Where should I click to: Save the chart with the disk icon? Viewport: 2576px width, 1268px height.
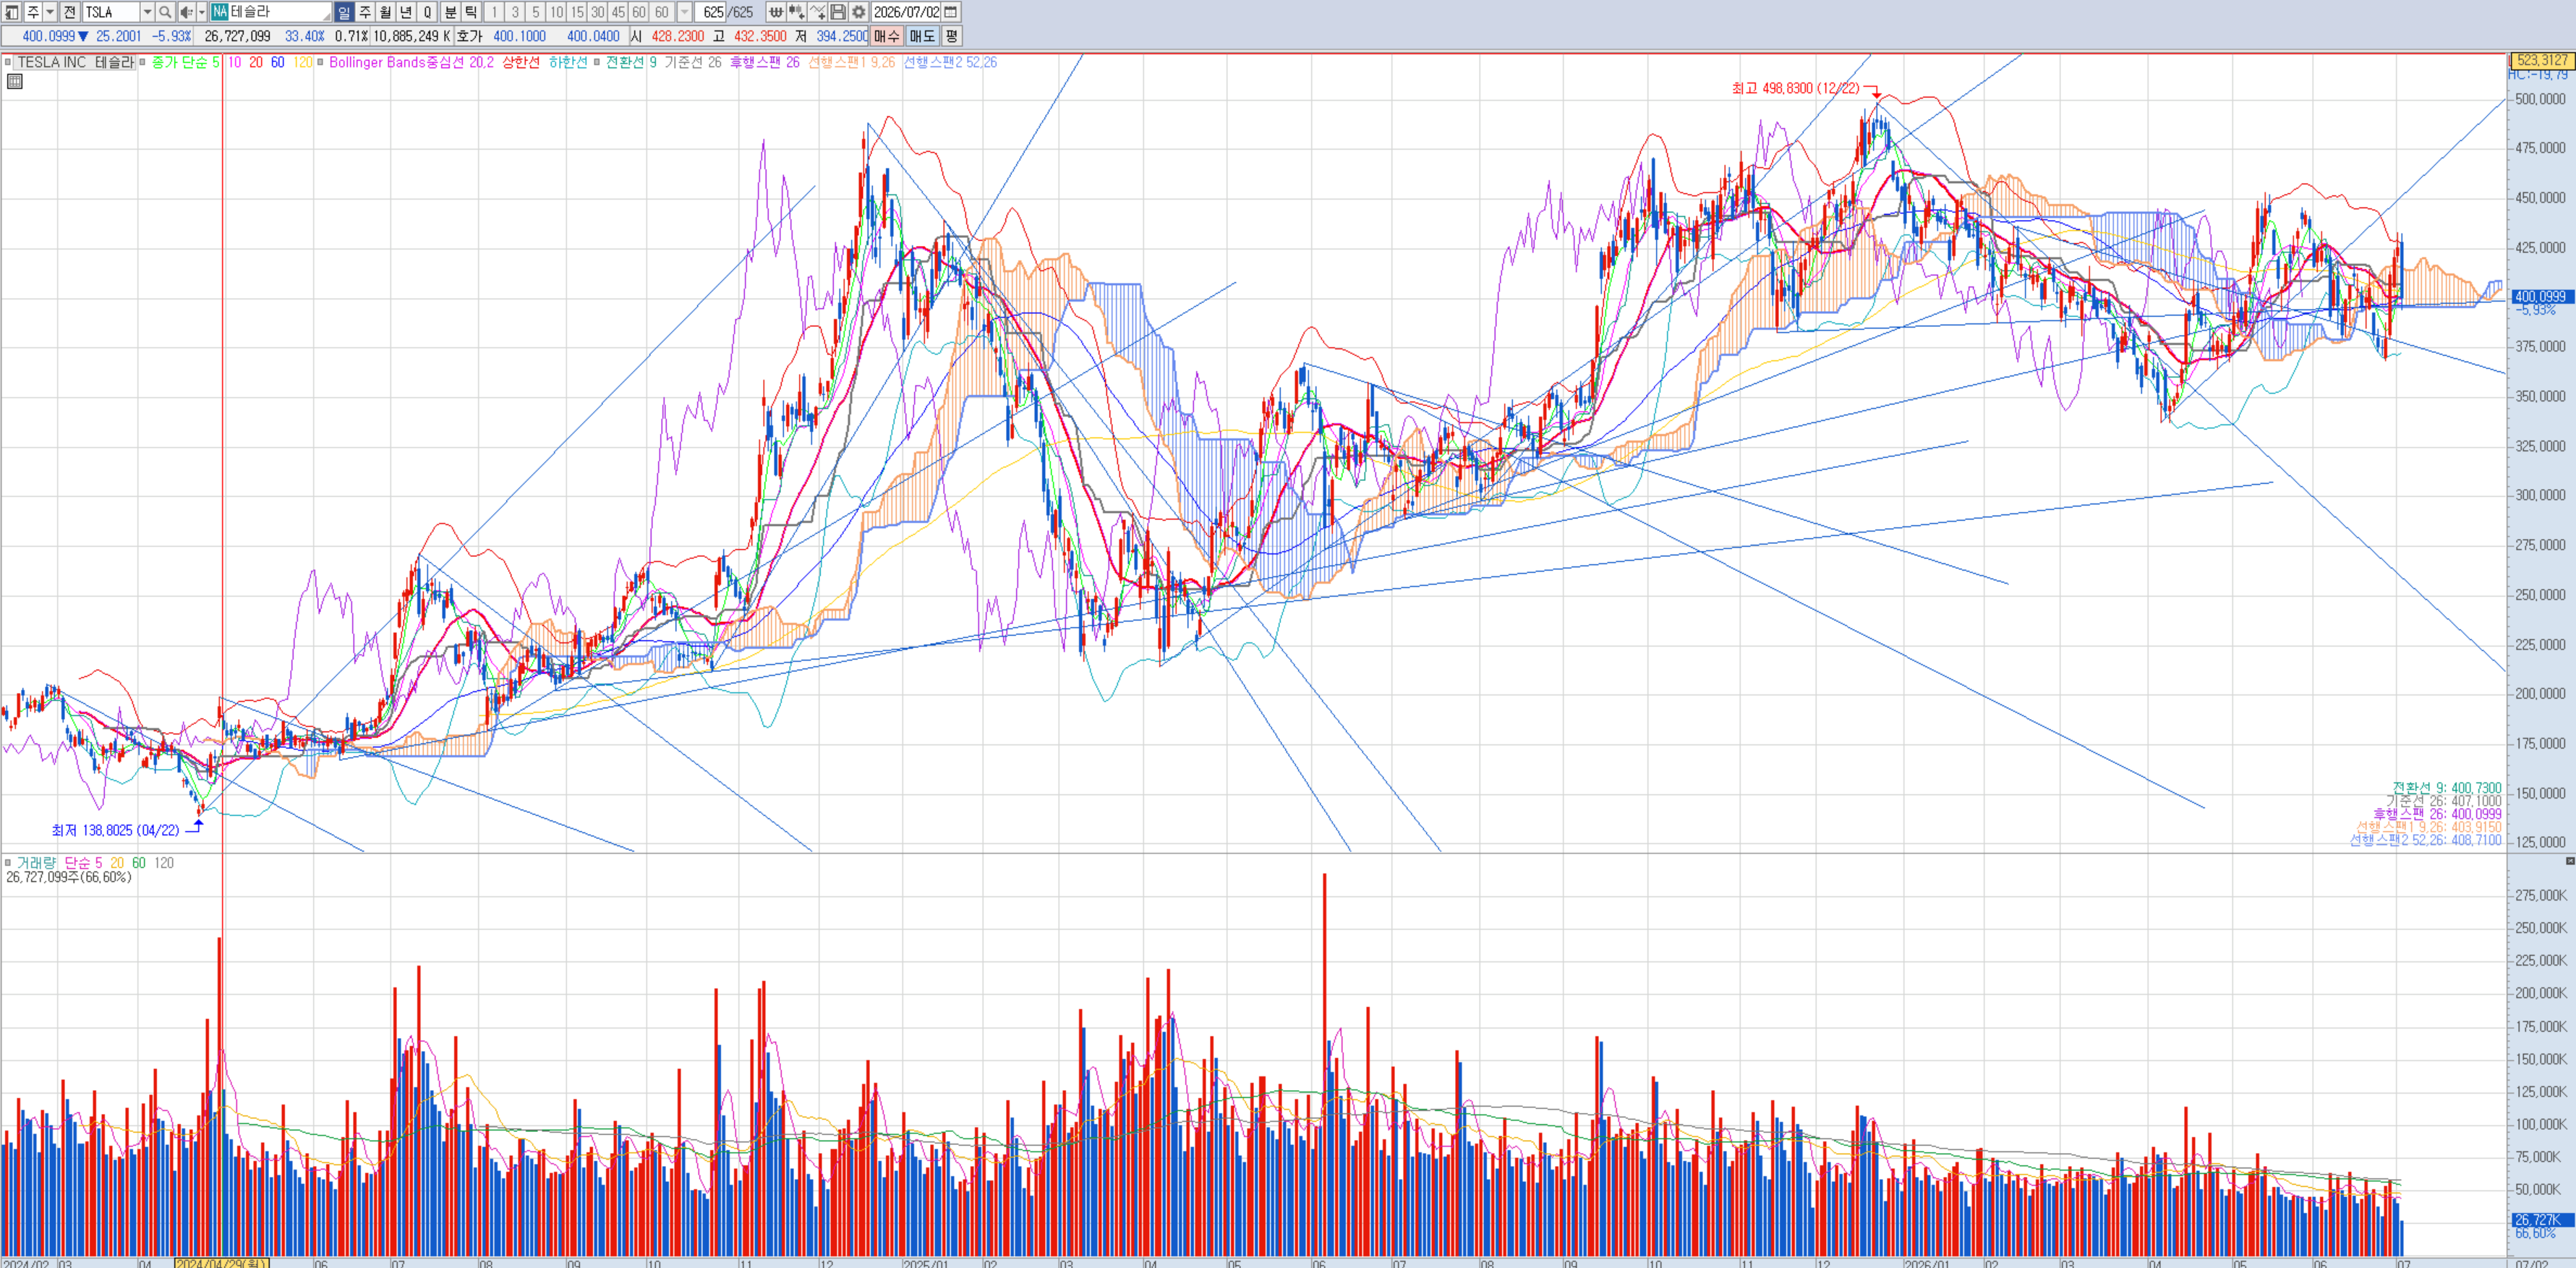point(838,12)
